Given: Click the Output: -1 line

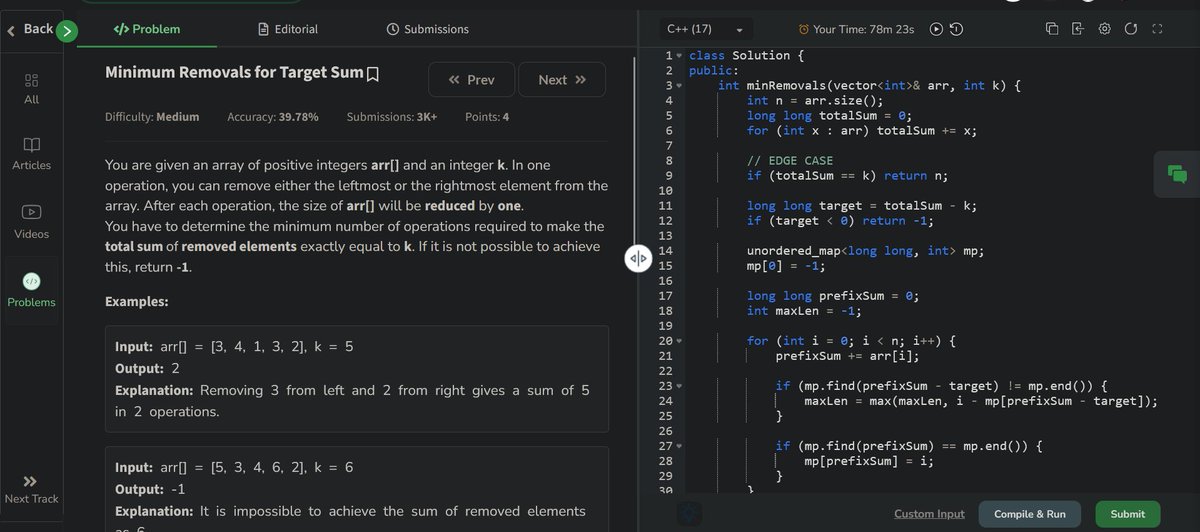Looking at the screenshot, I should pos(151,489).
